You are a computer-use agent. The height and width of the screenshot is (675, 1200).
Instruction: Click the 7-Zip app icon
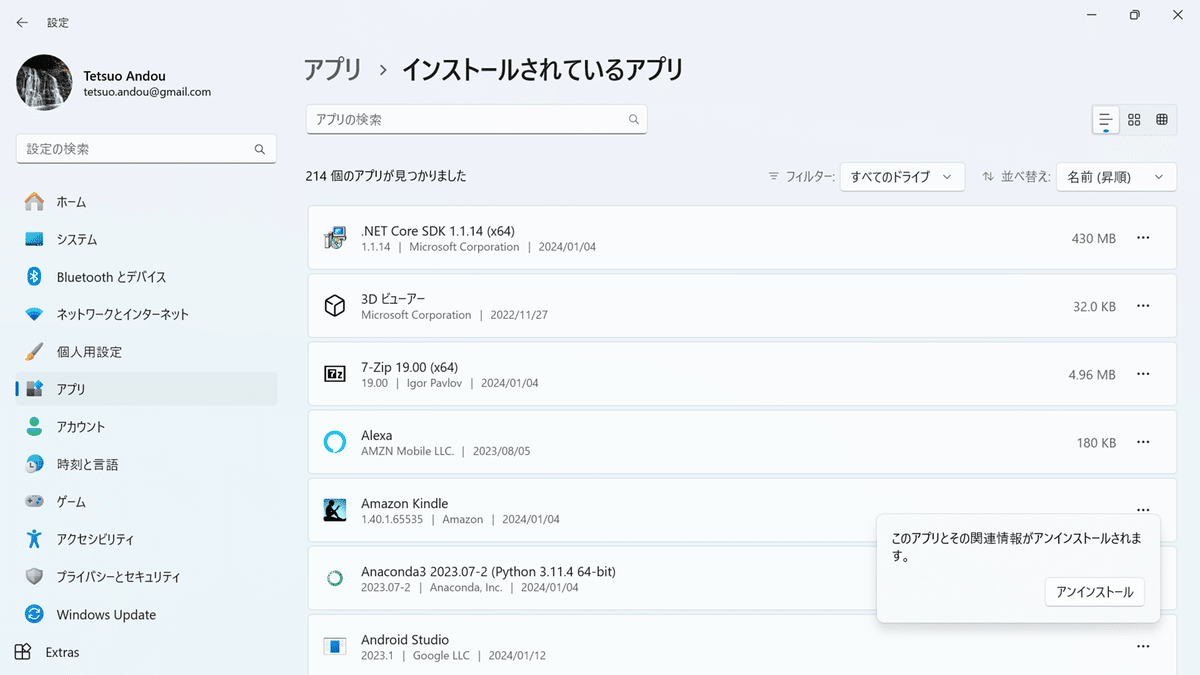[335, 374]
